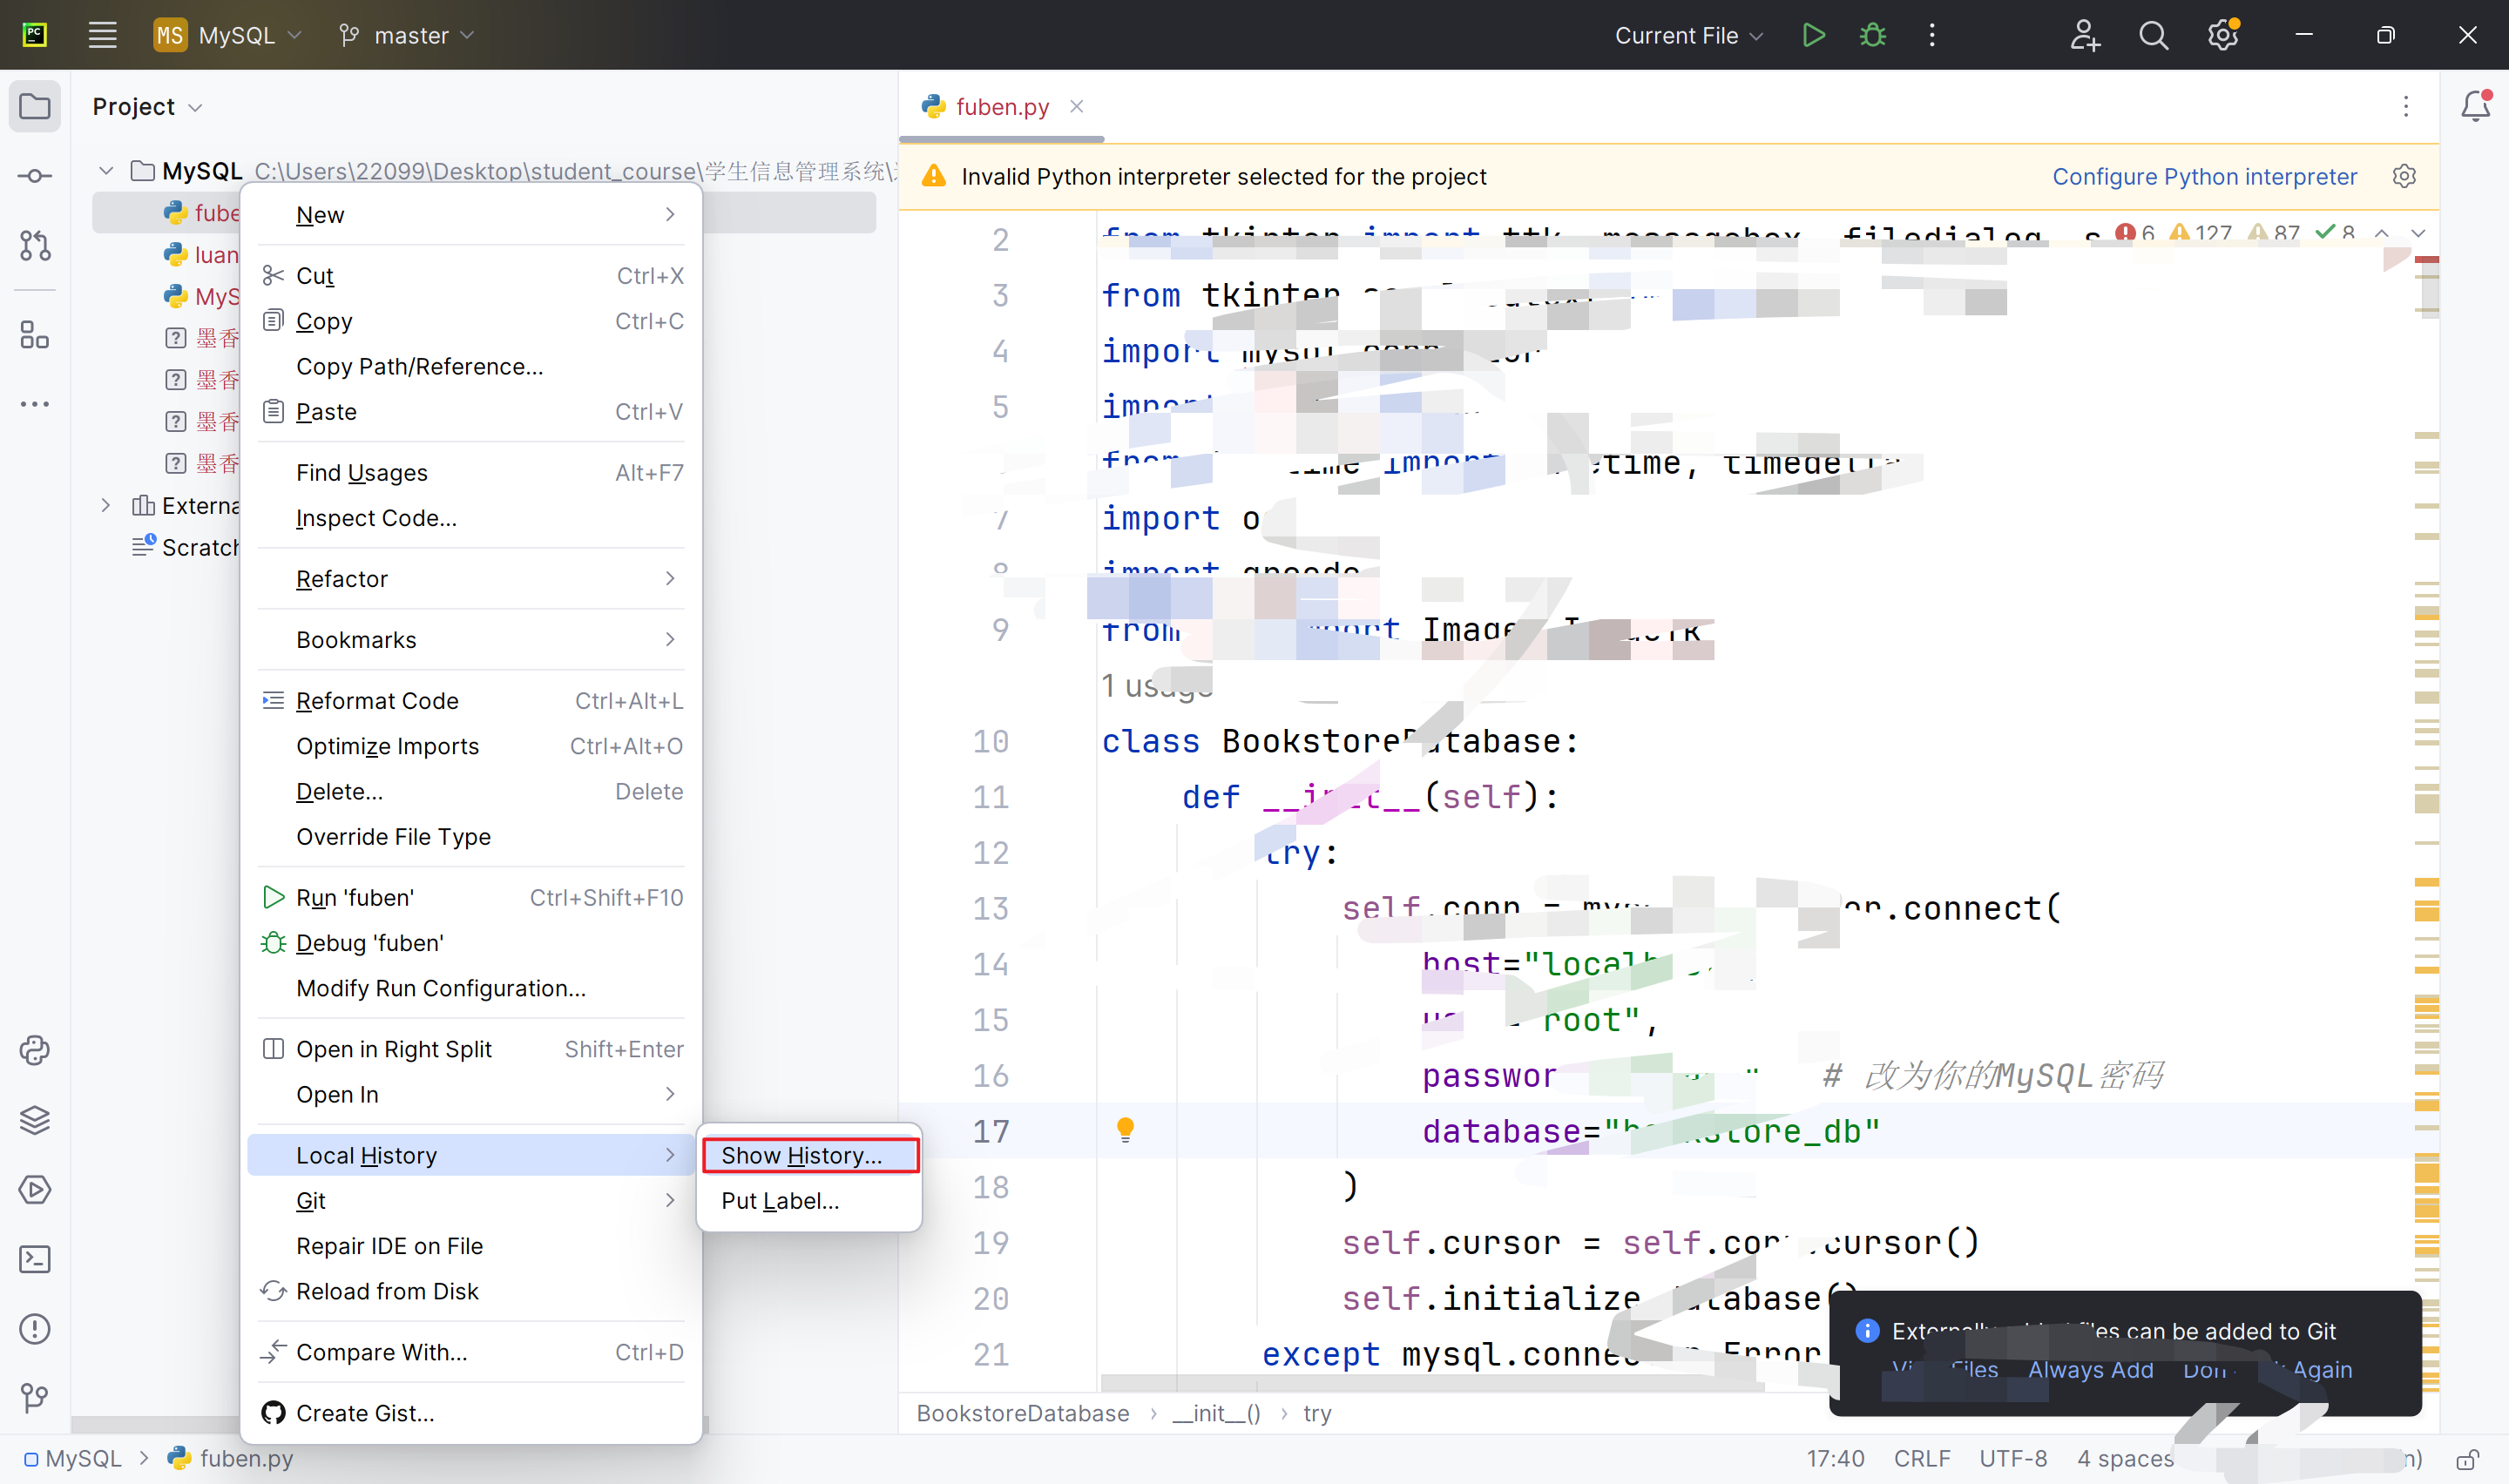This screenshot has height=1484, width=2509.
Task: Click Always Add in Git notification
Action: pyautogui.click(x=2090, y=1369)
